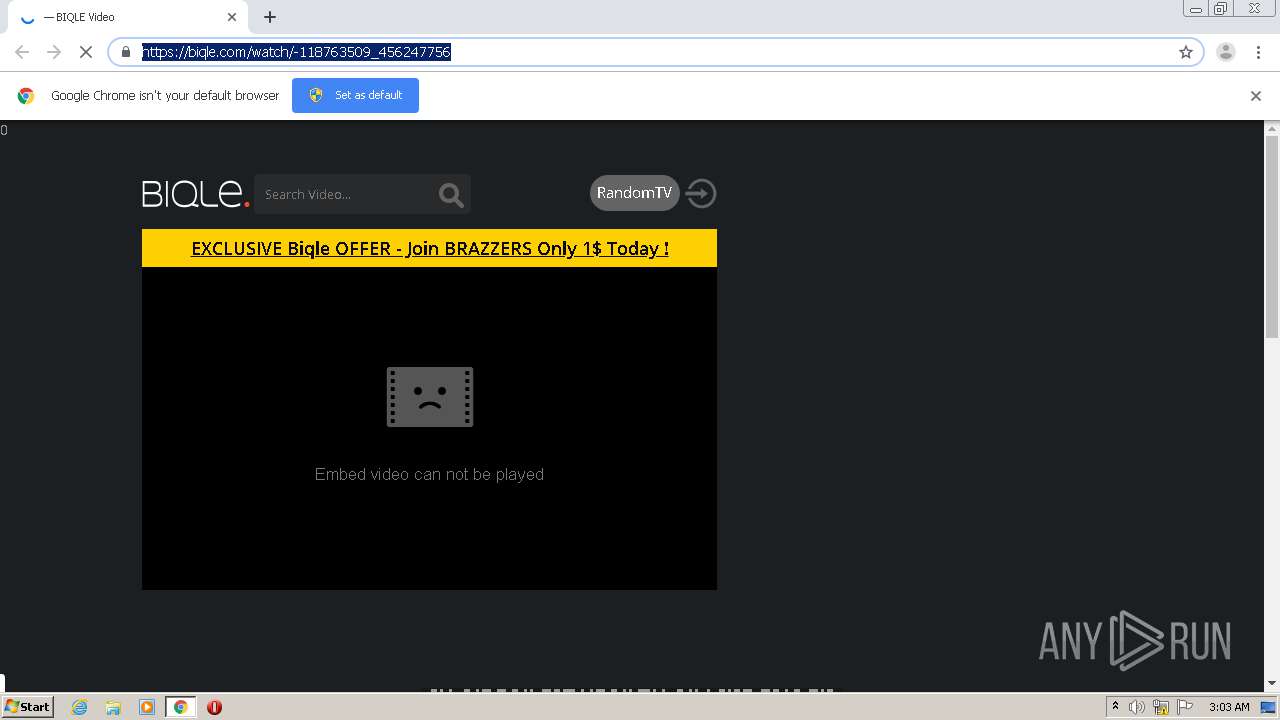
Task: Minimize the Chrome window
Action: pyautogui.click(x=1196, y=9)
